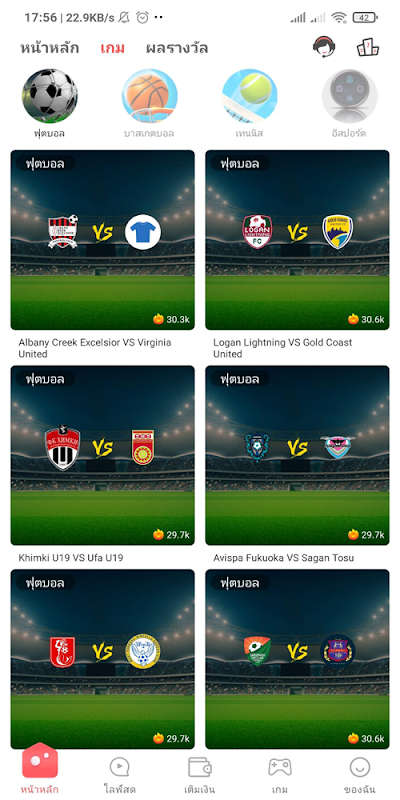Image resolution: width=400 pixels, height=800 pixels.
Task: Select the esports gamepad category icon
Action: click(349, 96)
